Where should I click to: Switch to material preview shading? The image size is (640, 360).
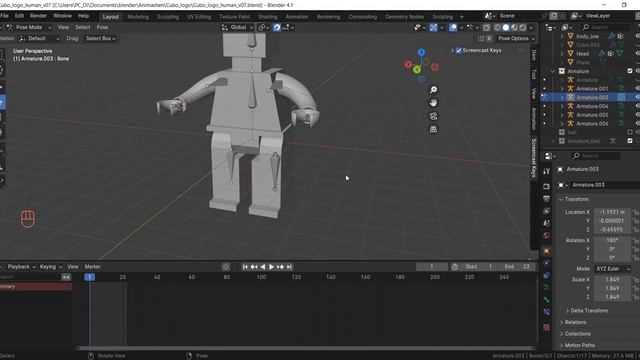(x=514, y=27)
